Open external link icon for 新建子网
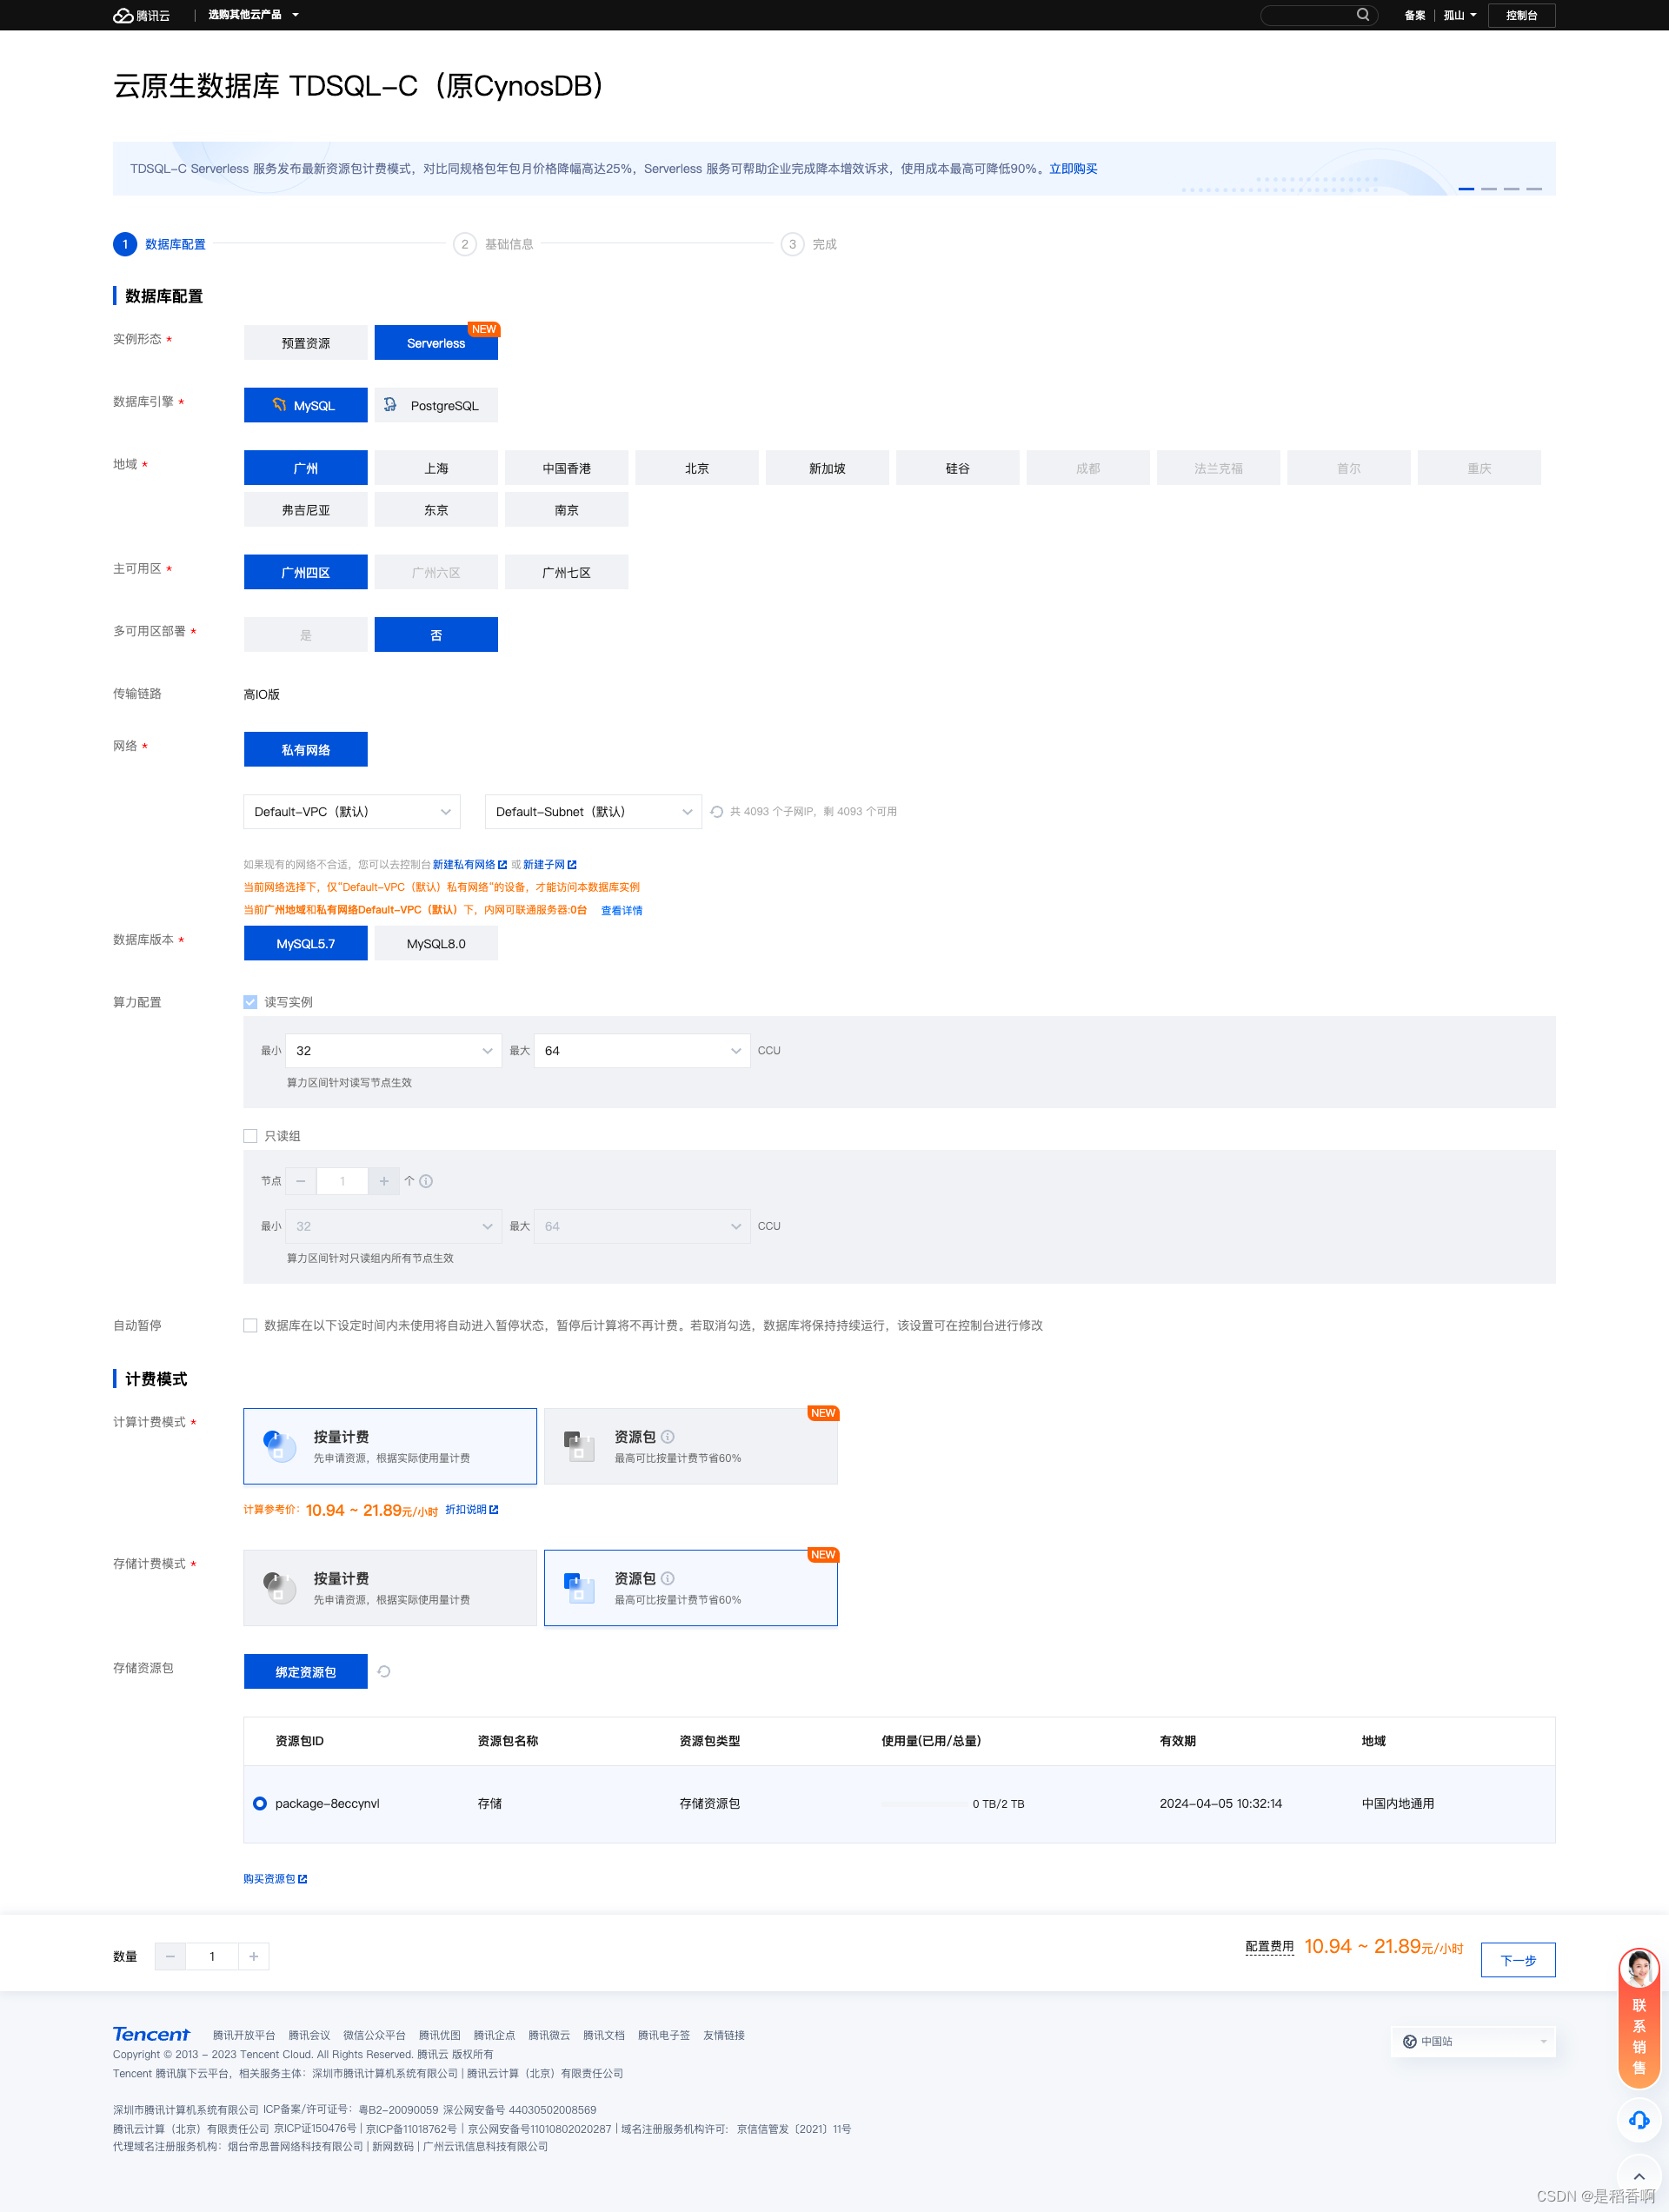 click(x=572, y=865)
